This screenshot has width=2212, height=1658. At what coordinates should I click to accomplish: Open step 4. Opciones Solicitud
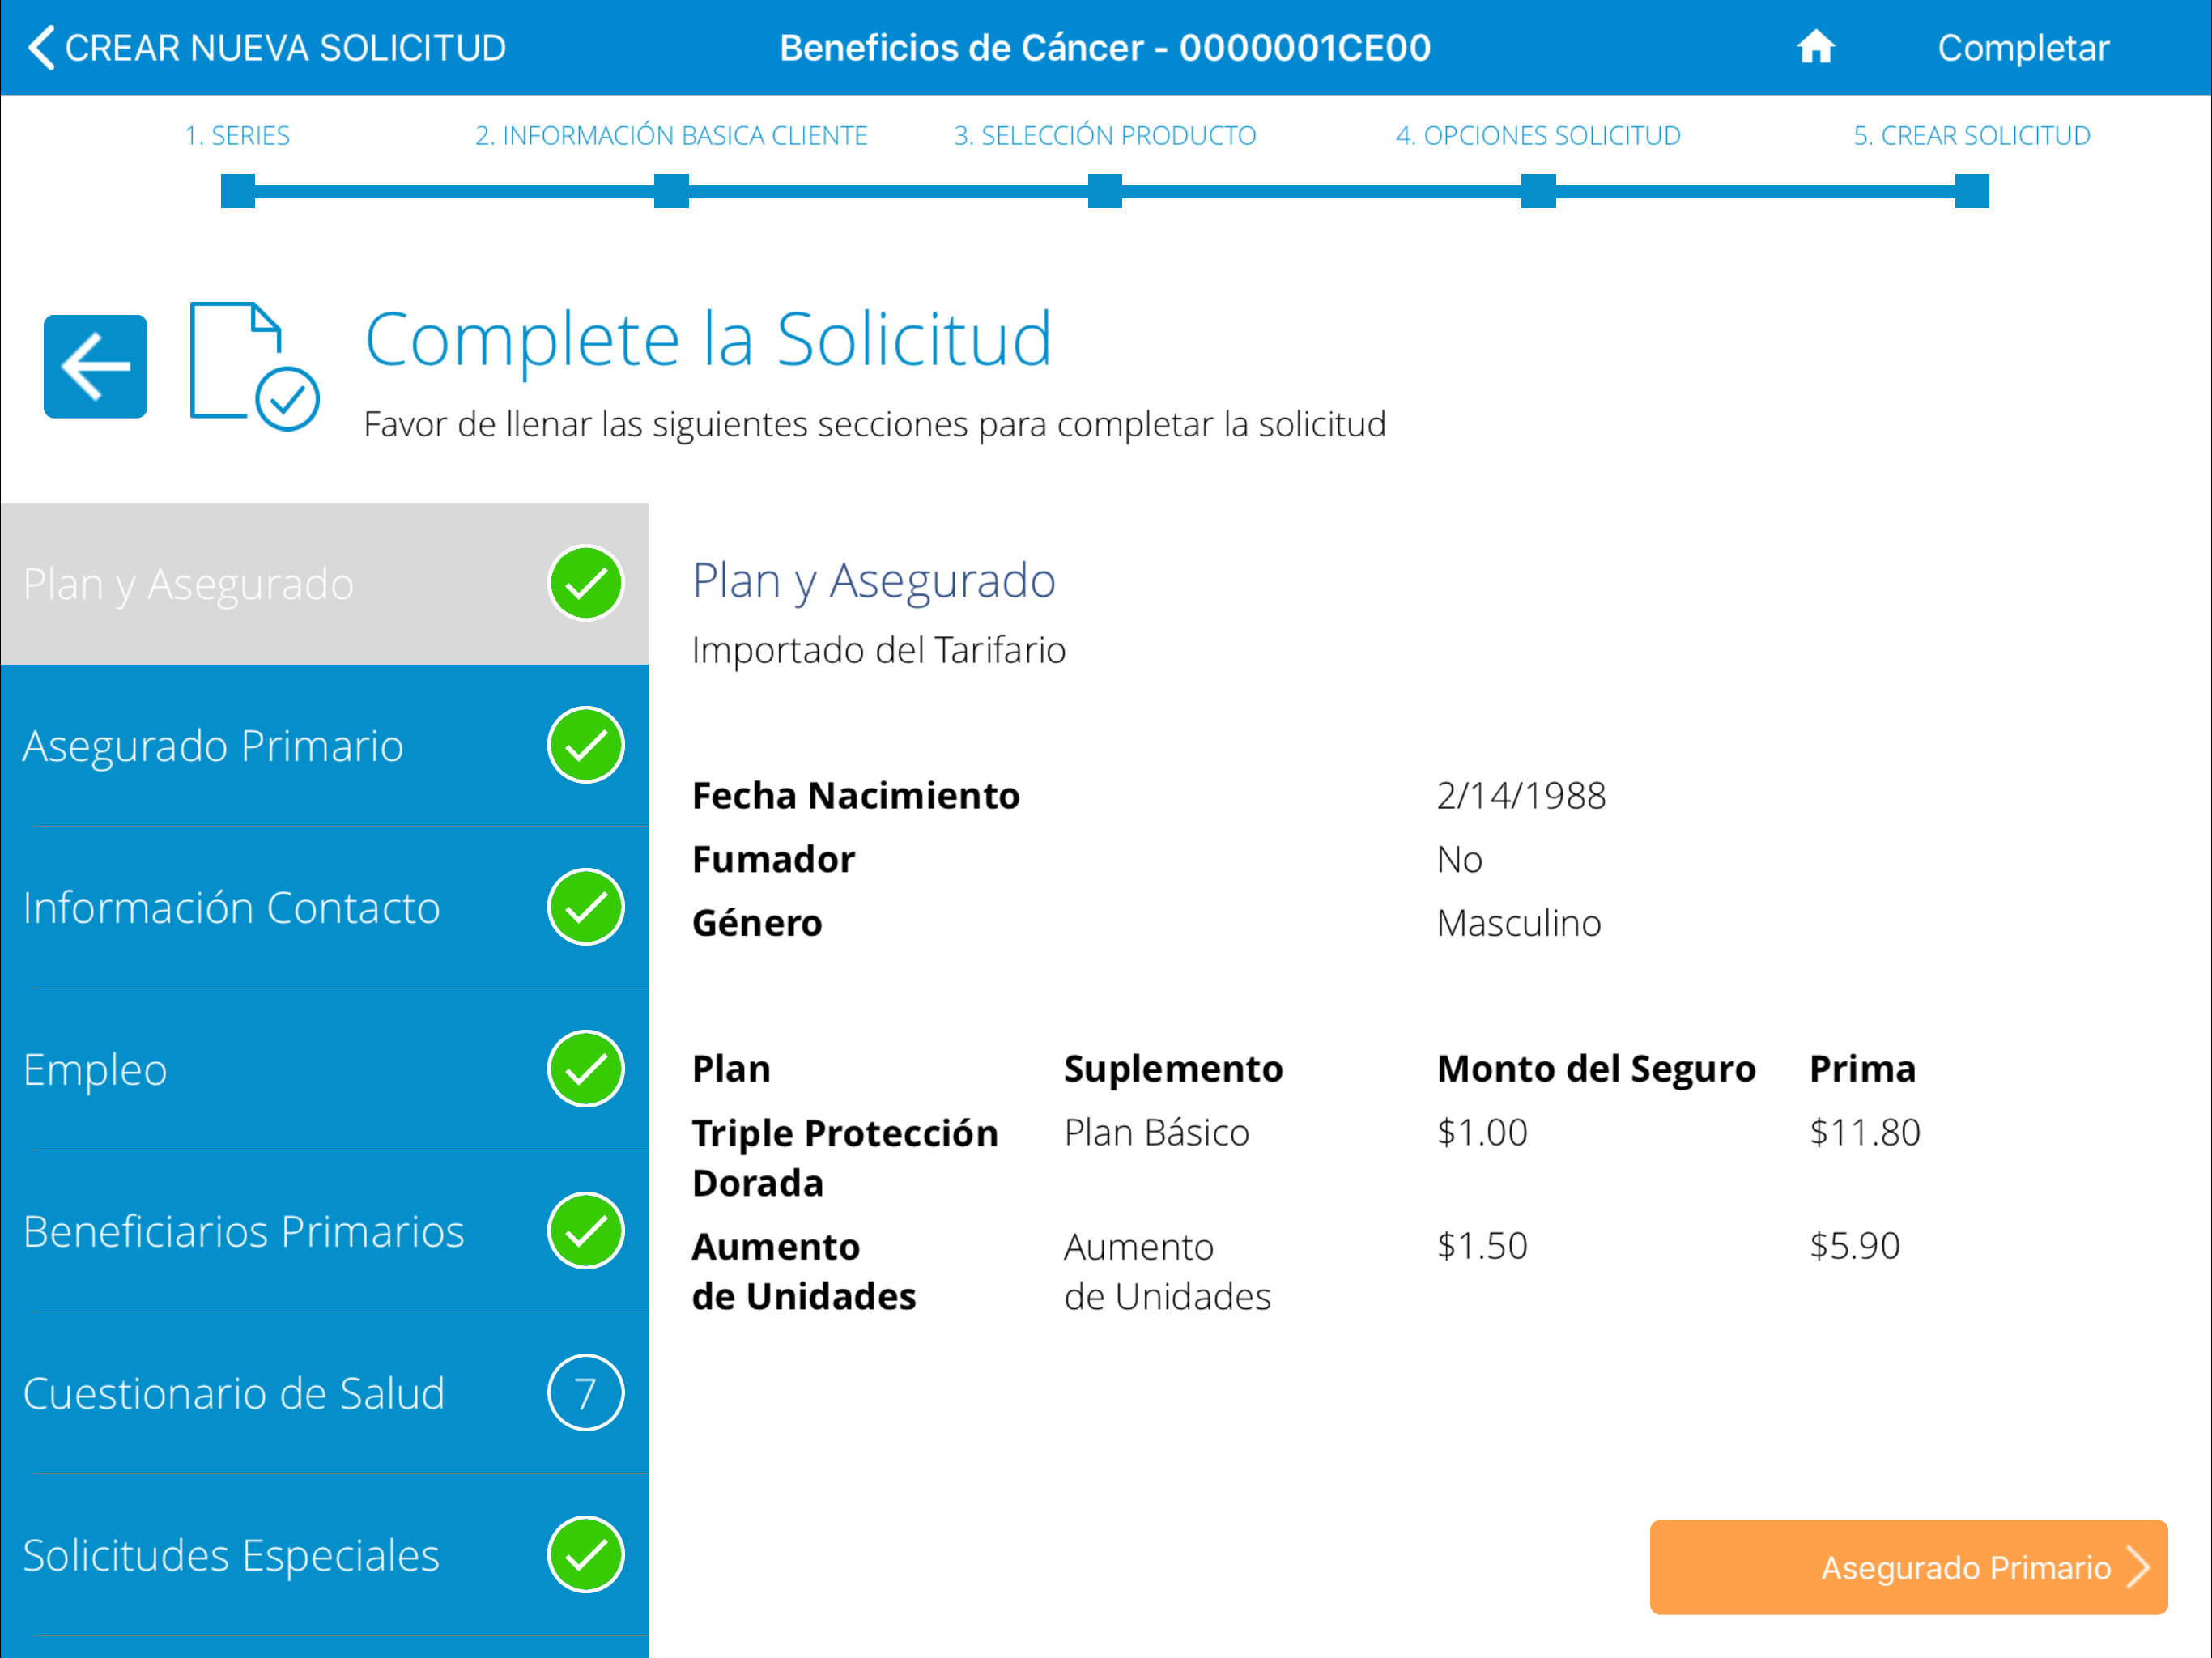pos(1538,135)
